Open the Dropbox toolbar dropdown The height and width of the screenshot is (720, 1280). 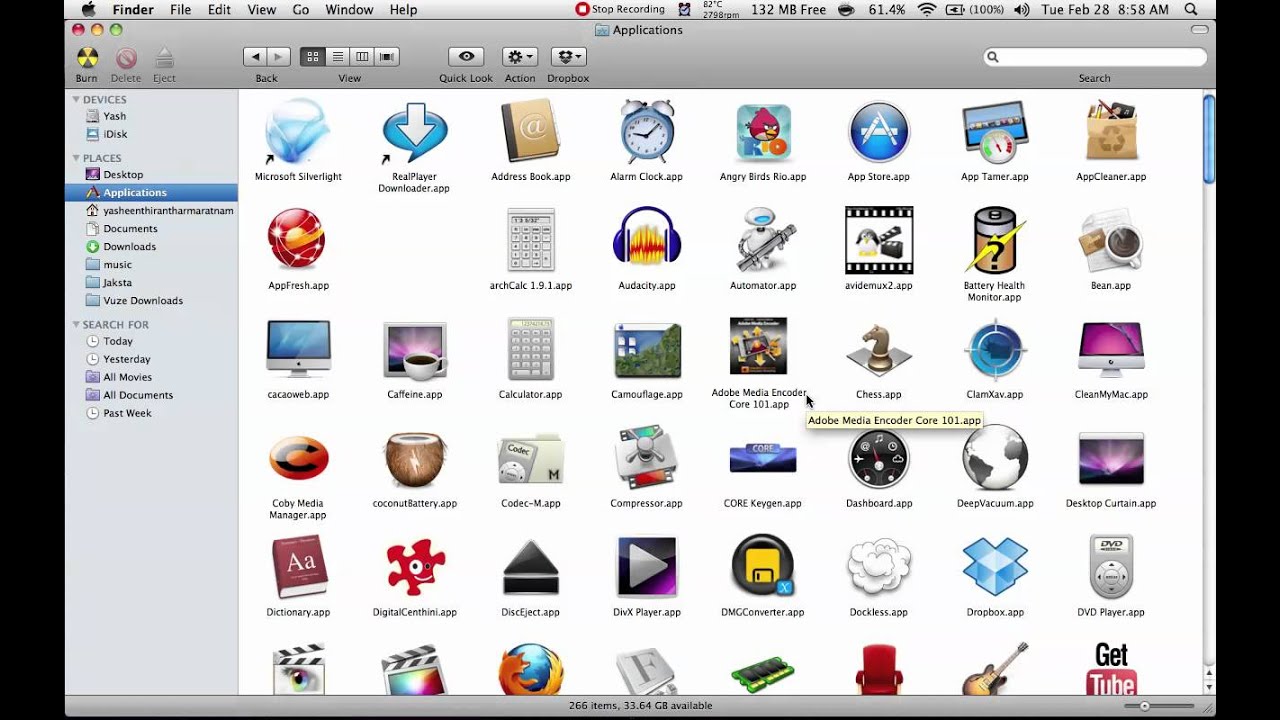click(x=568, y=57)
